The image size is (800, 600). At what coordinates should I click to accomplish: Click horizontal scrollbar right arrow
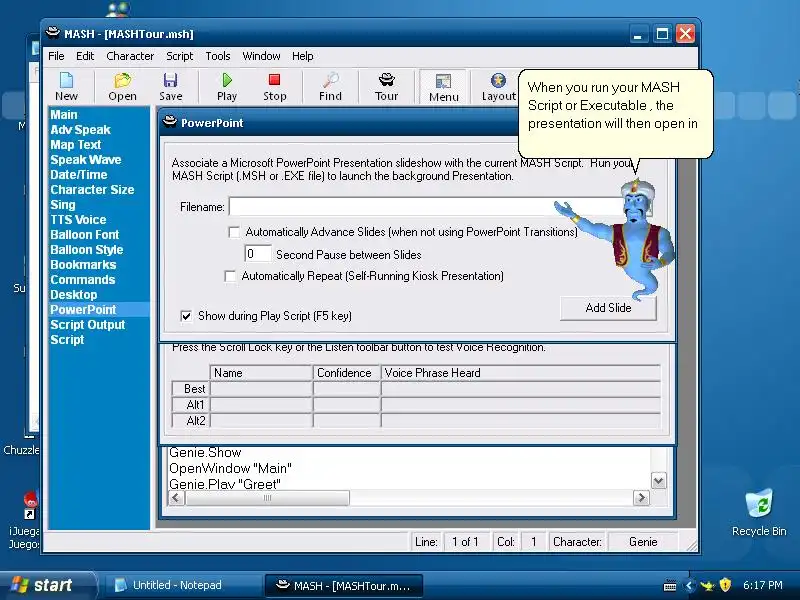(641, 497)
